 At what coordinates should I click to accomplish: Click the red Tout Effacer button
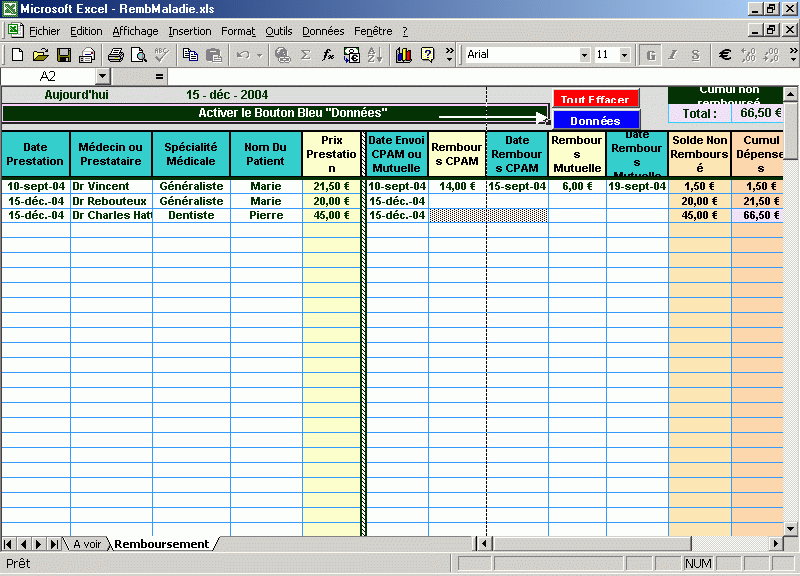click(595, 98)
